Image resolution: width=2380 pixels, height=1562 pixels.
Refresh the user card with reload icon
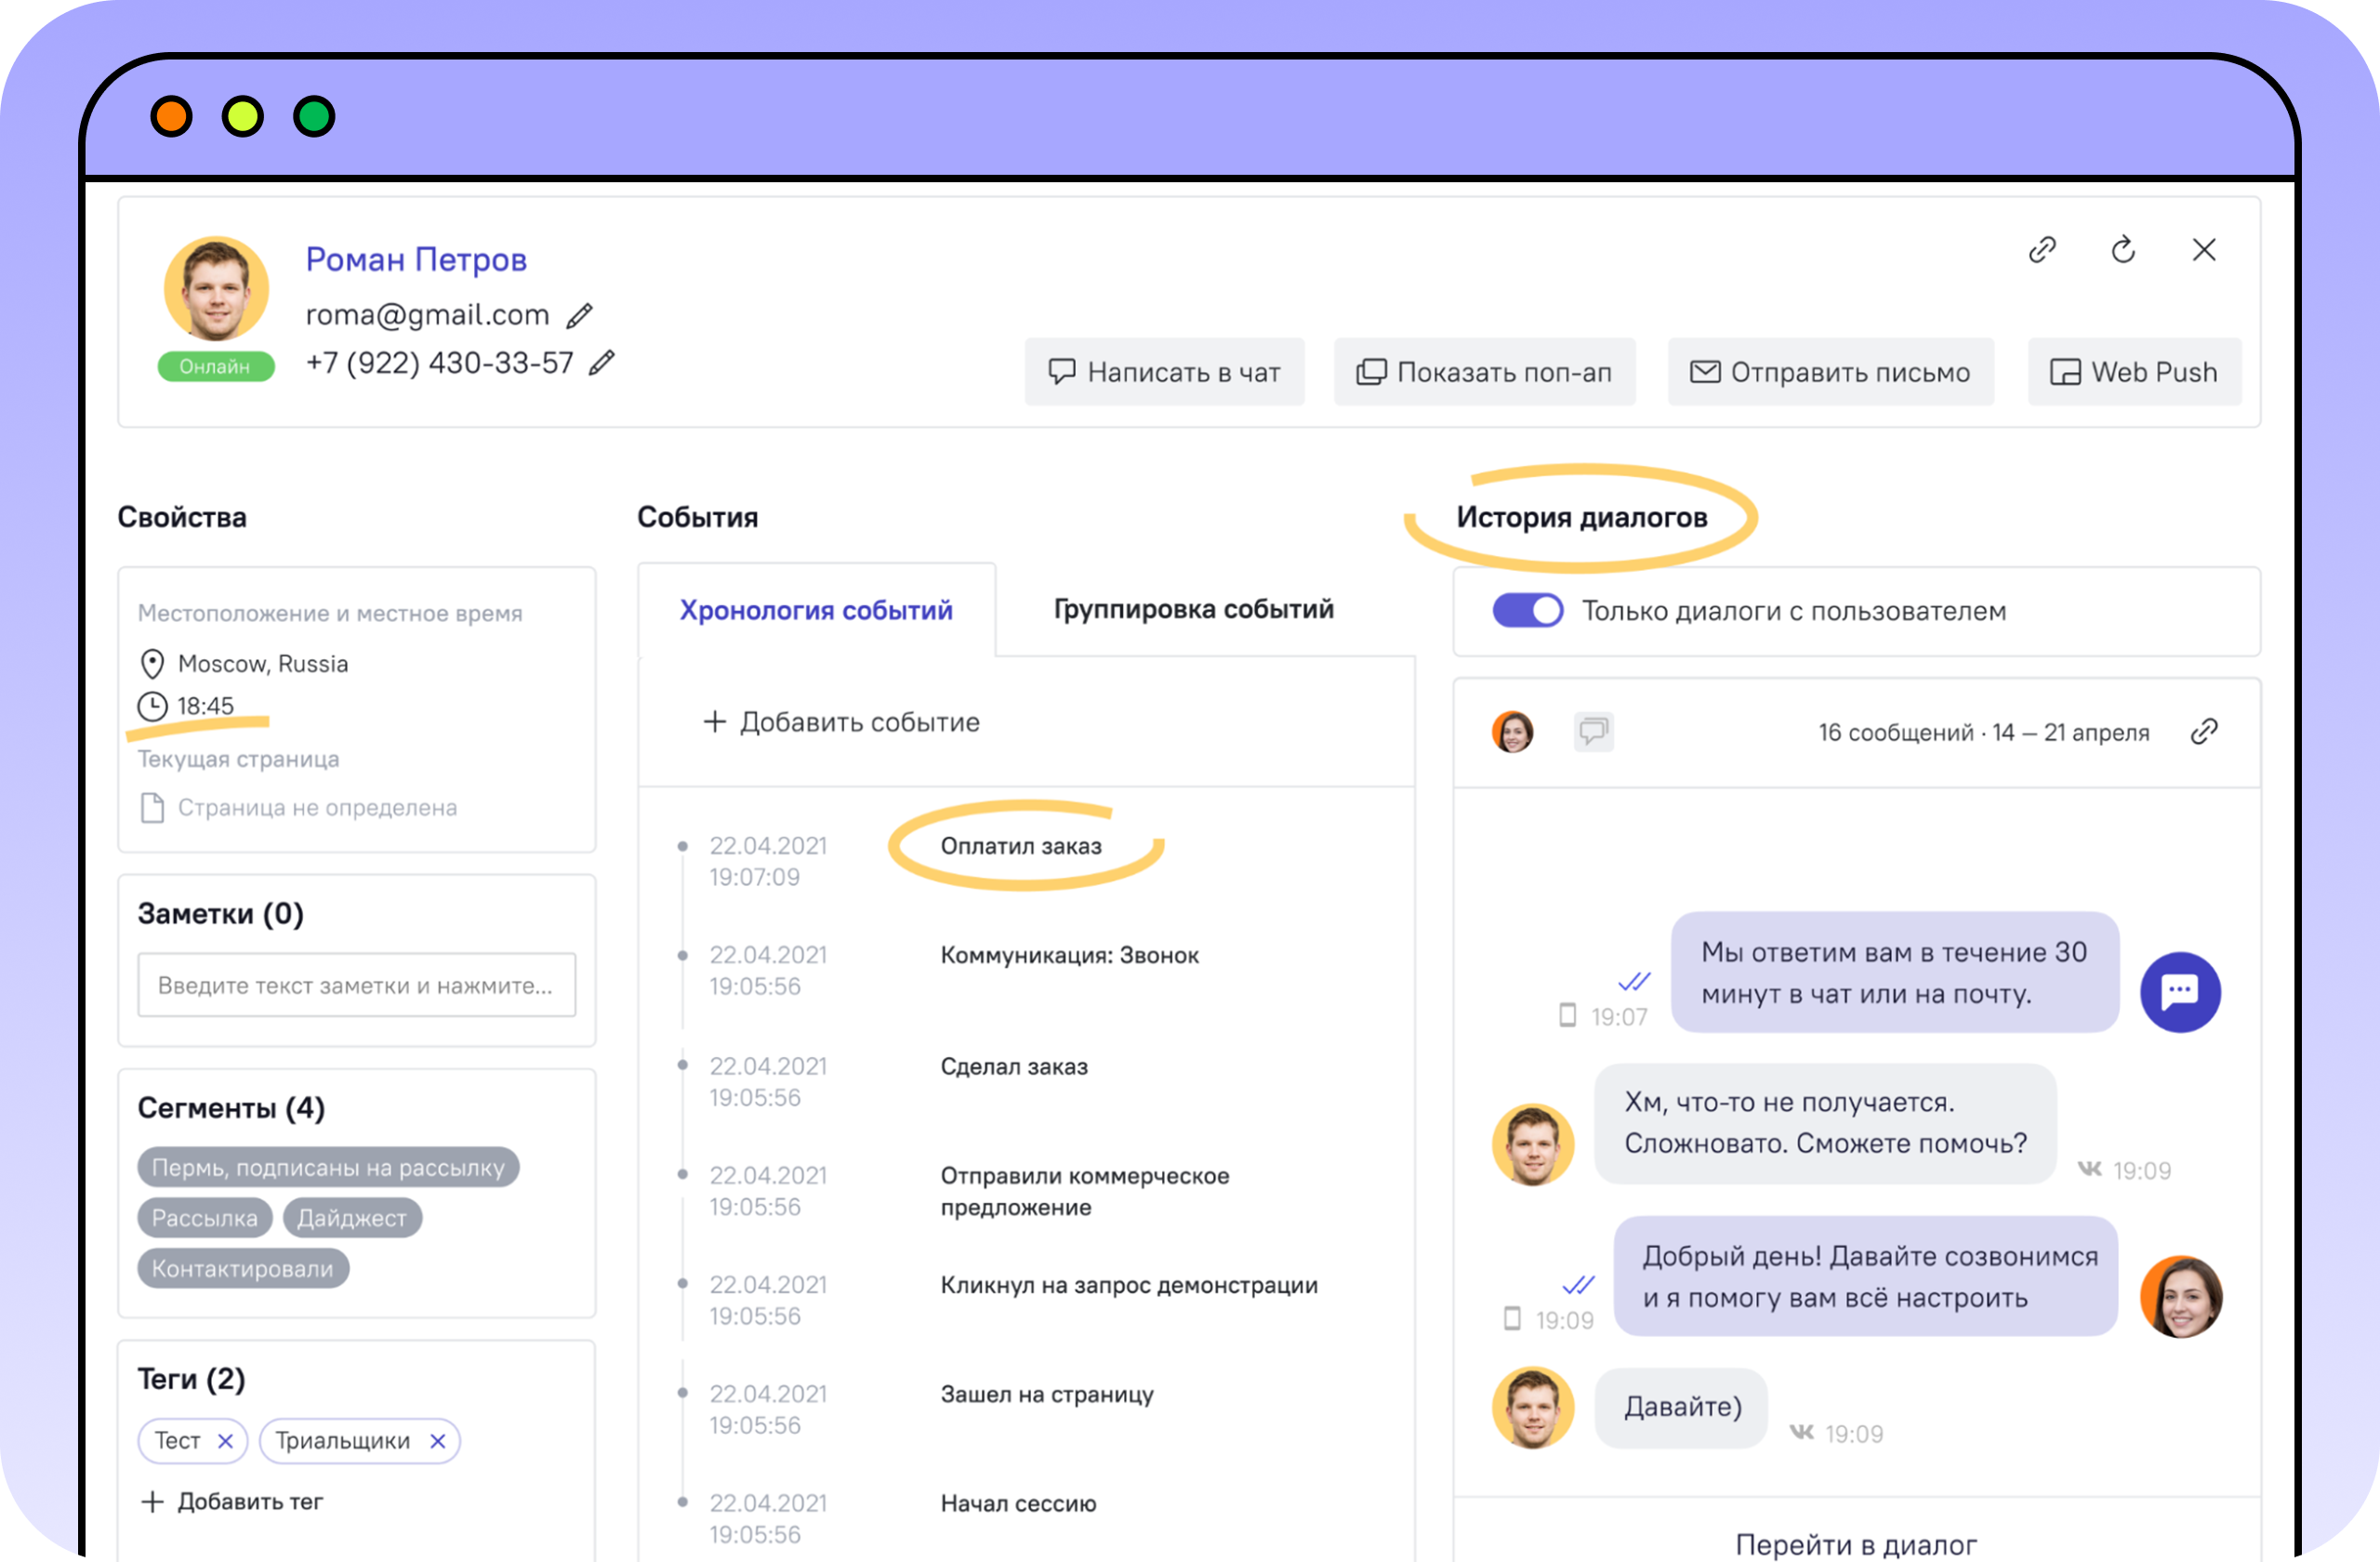pyautogui.click(x=2123, y=250)
